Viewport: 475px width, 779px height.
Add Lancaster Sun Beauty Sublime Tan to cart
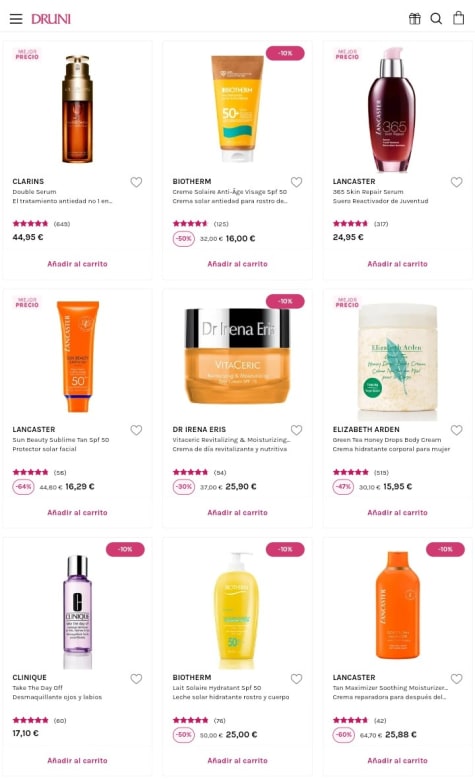78,512
